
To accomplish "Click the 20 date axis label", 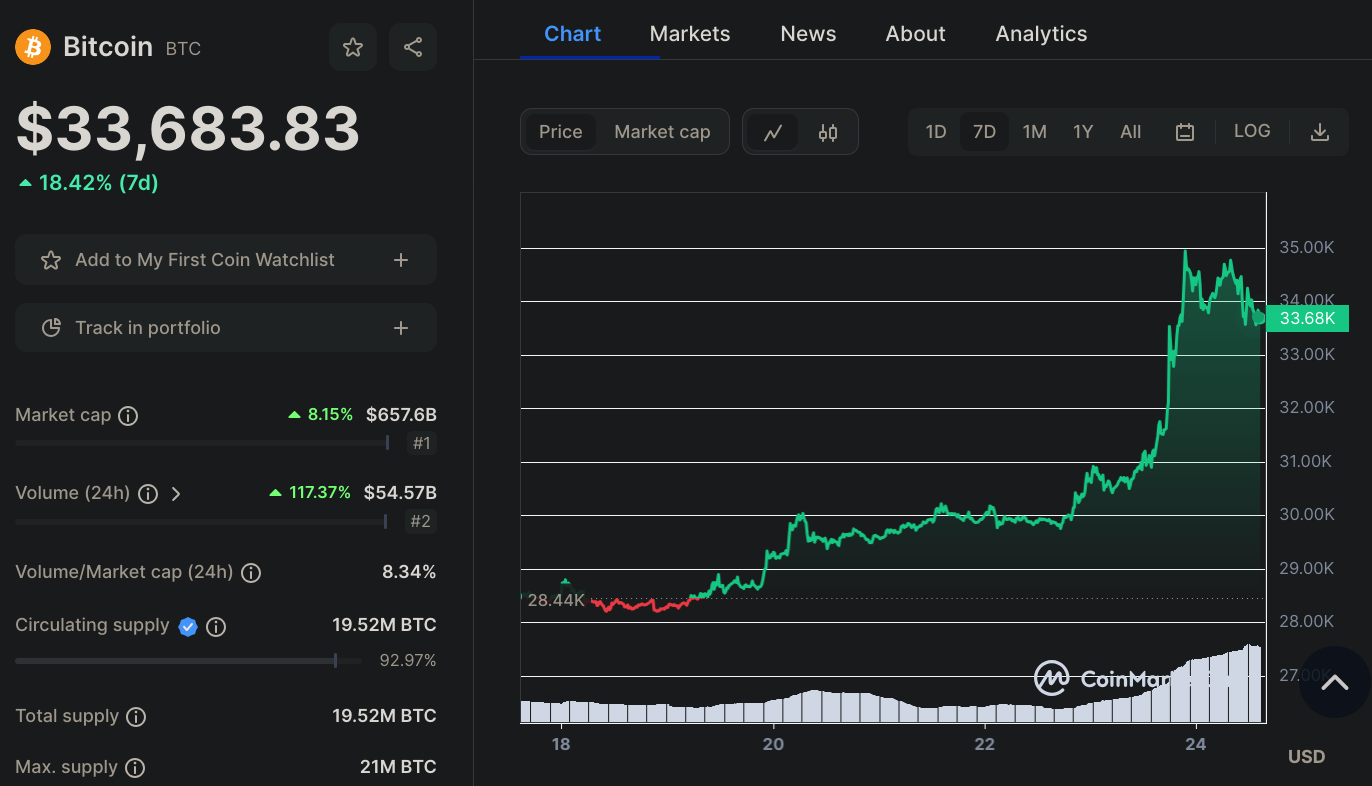I will 773,744.
